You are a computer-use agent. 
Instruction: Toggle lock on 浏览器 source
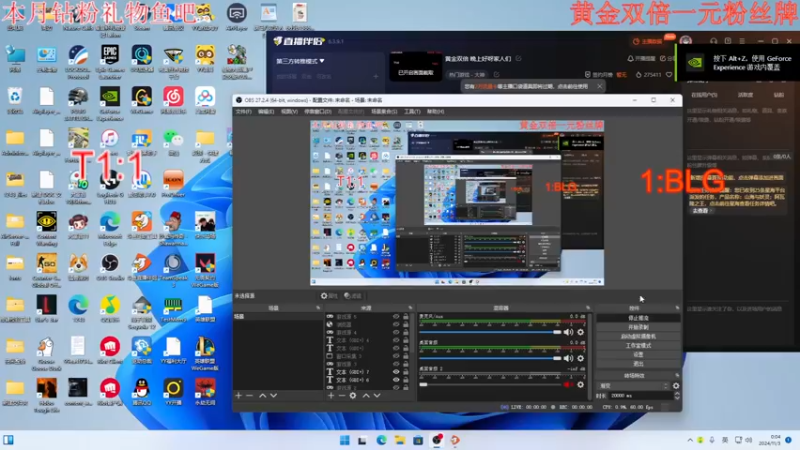(x=406, y=324)
